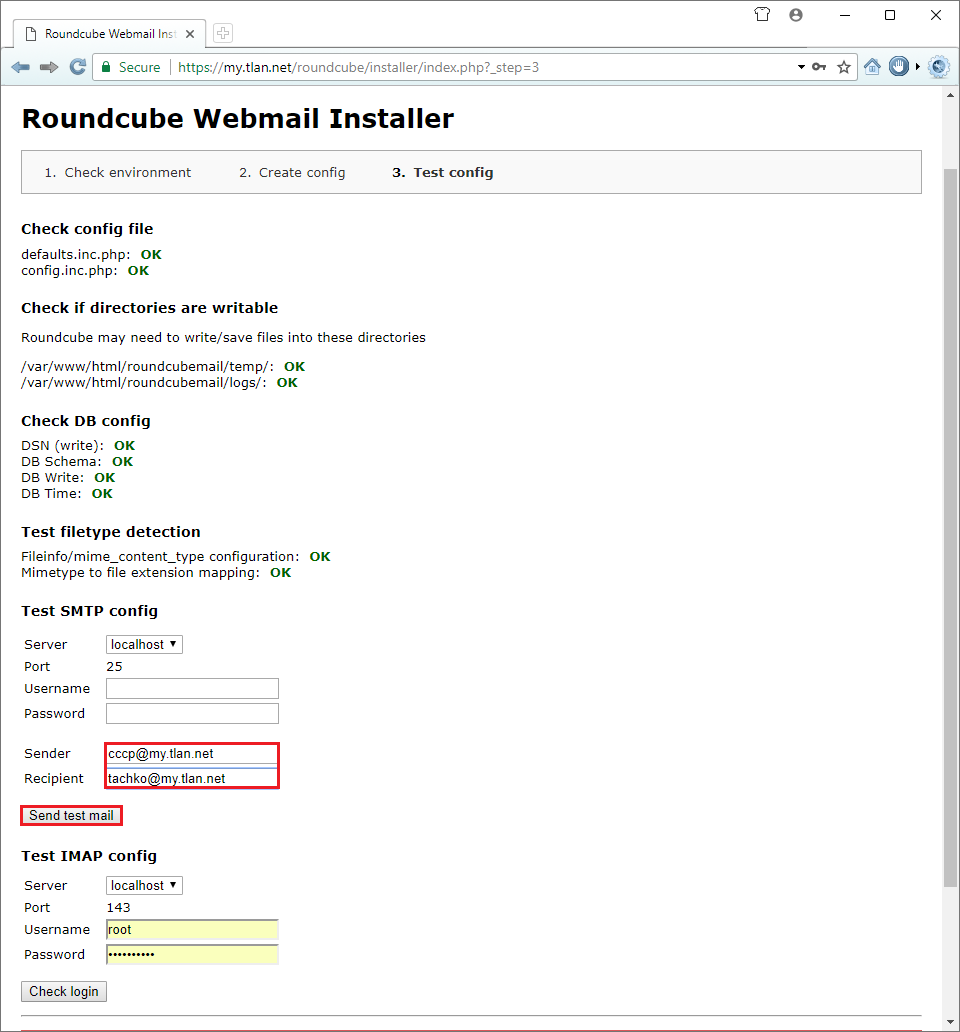Click the IMAP Username field containing root
This screenshot has width=960, height=1032.
(x=192, y=929)
